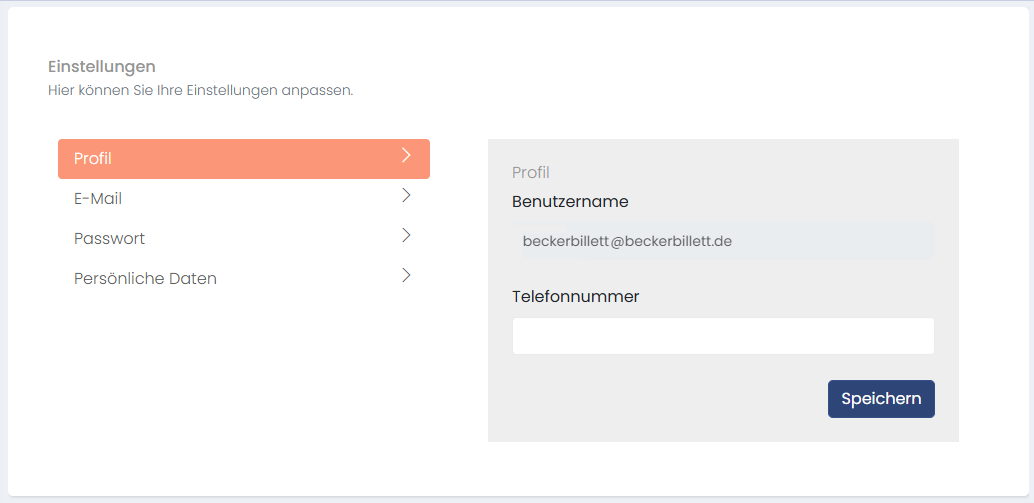Click the chevron arrow in the Profil row
This screenshot has width=1034, height=503.
406,155
